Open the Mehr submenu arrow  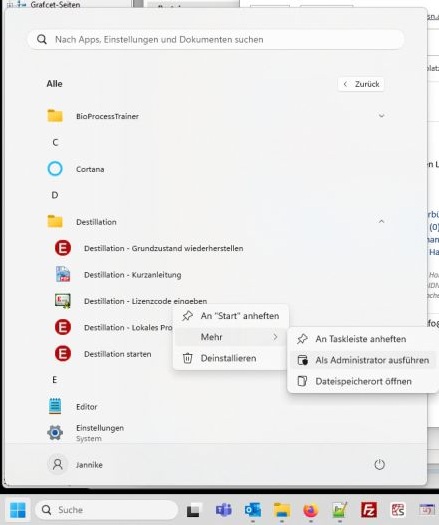(275, 337)
